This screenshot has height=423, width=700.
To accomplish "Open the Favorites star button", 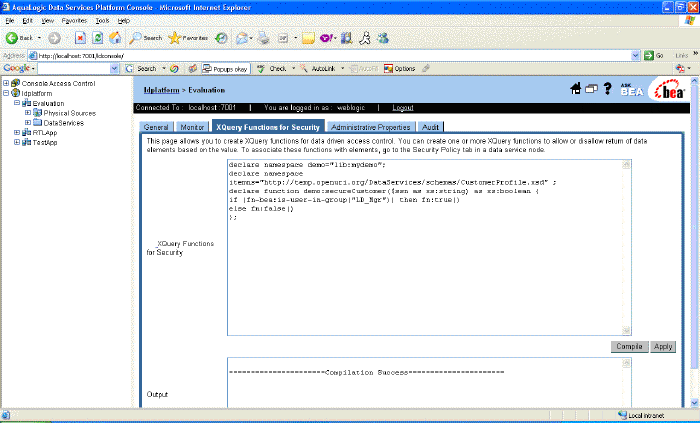I will (x=188, y=38).
